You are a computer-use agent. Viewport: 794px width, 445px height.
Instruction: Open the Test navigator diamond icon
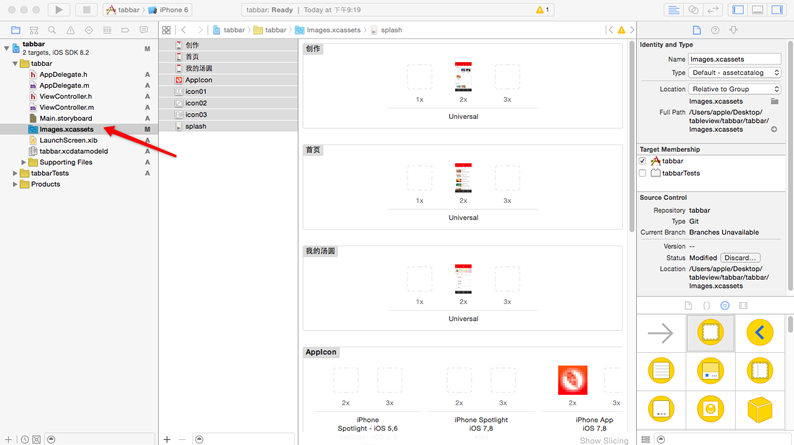click(x=89, y=30)
